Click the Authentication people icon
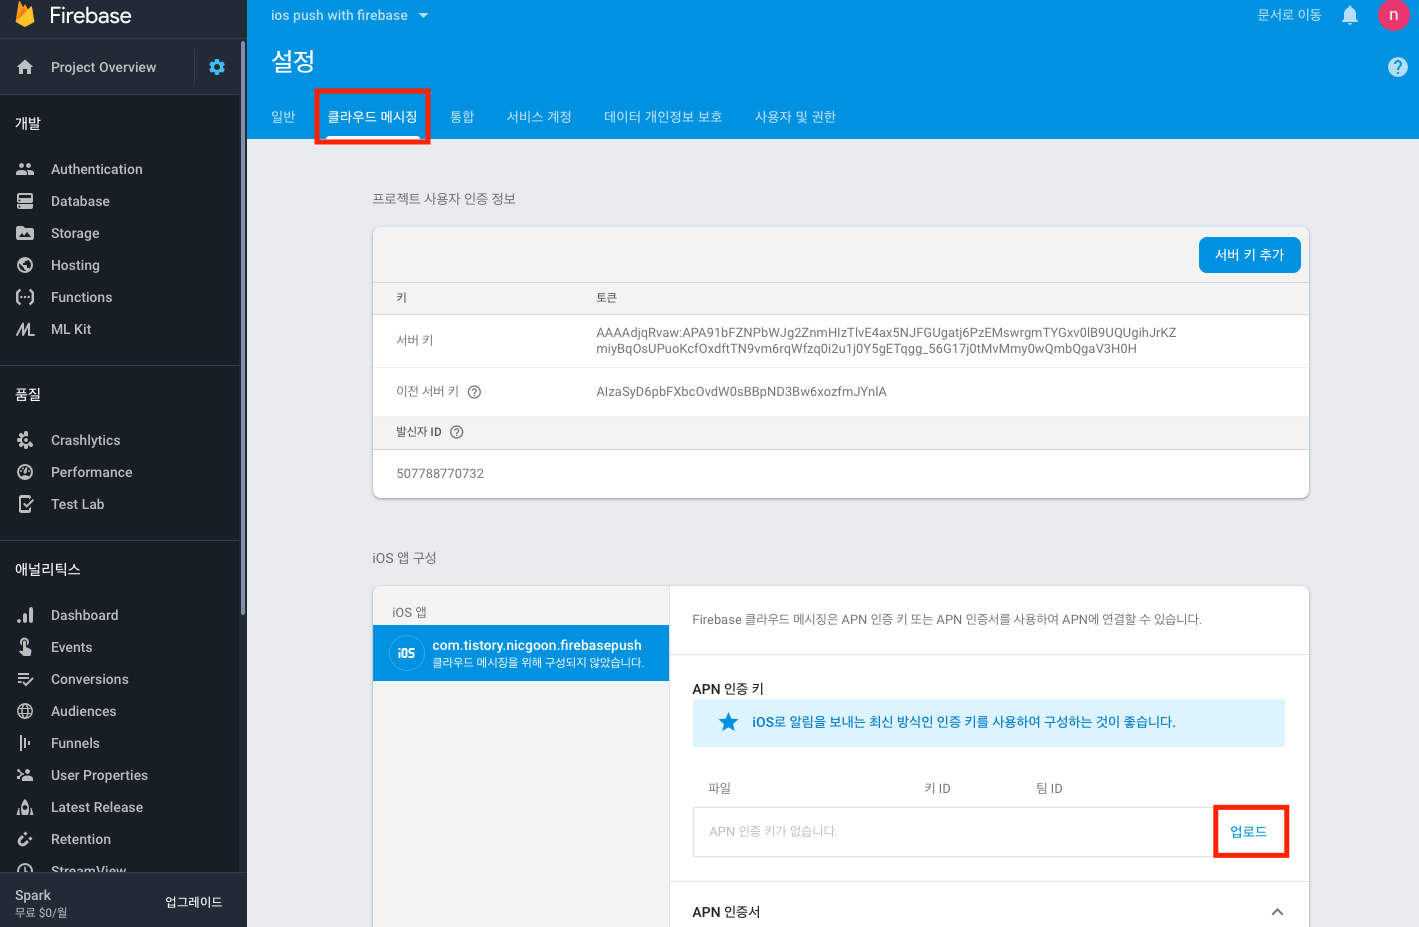Image resolution: width=1419 pixels, height=927 pixels. click(x=25, y=169)
